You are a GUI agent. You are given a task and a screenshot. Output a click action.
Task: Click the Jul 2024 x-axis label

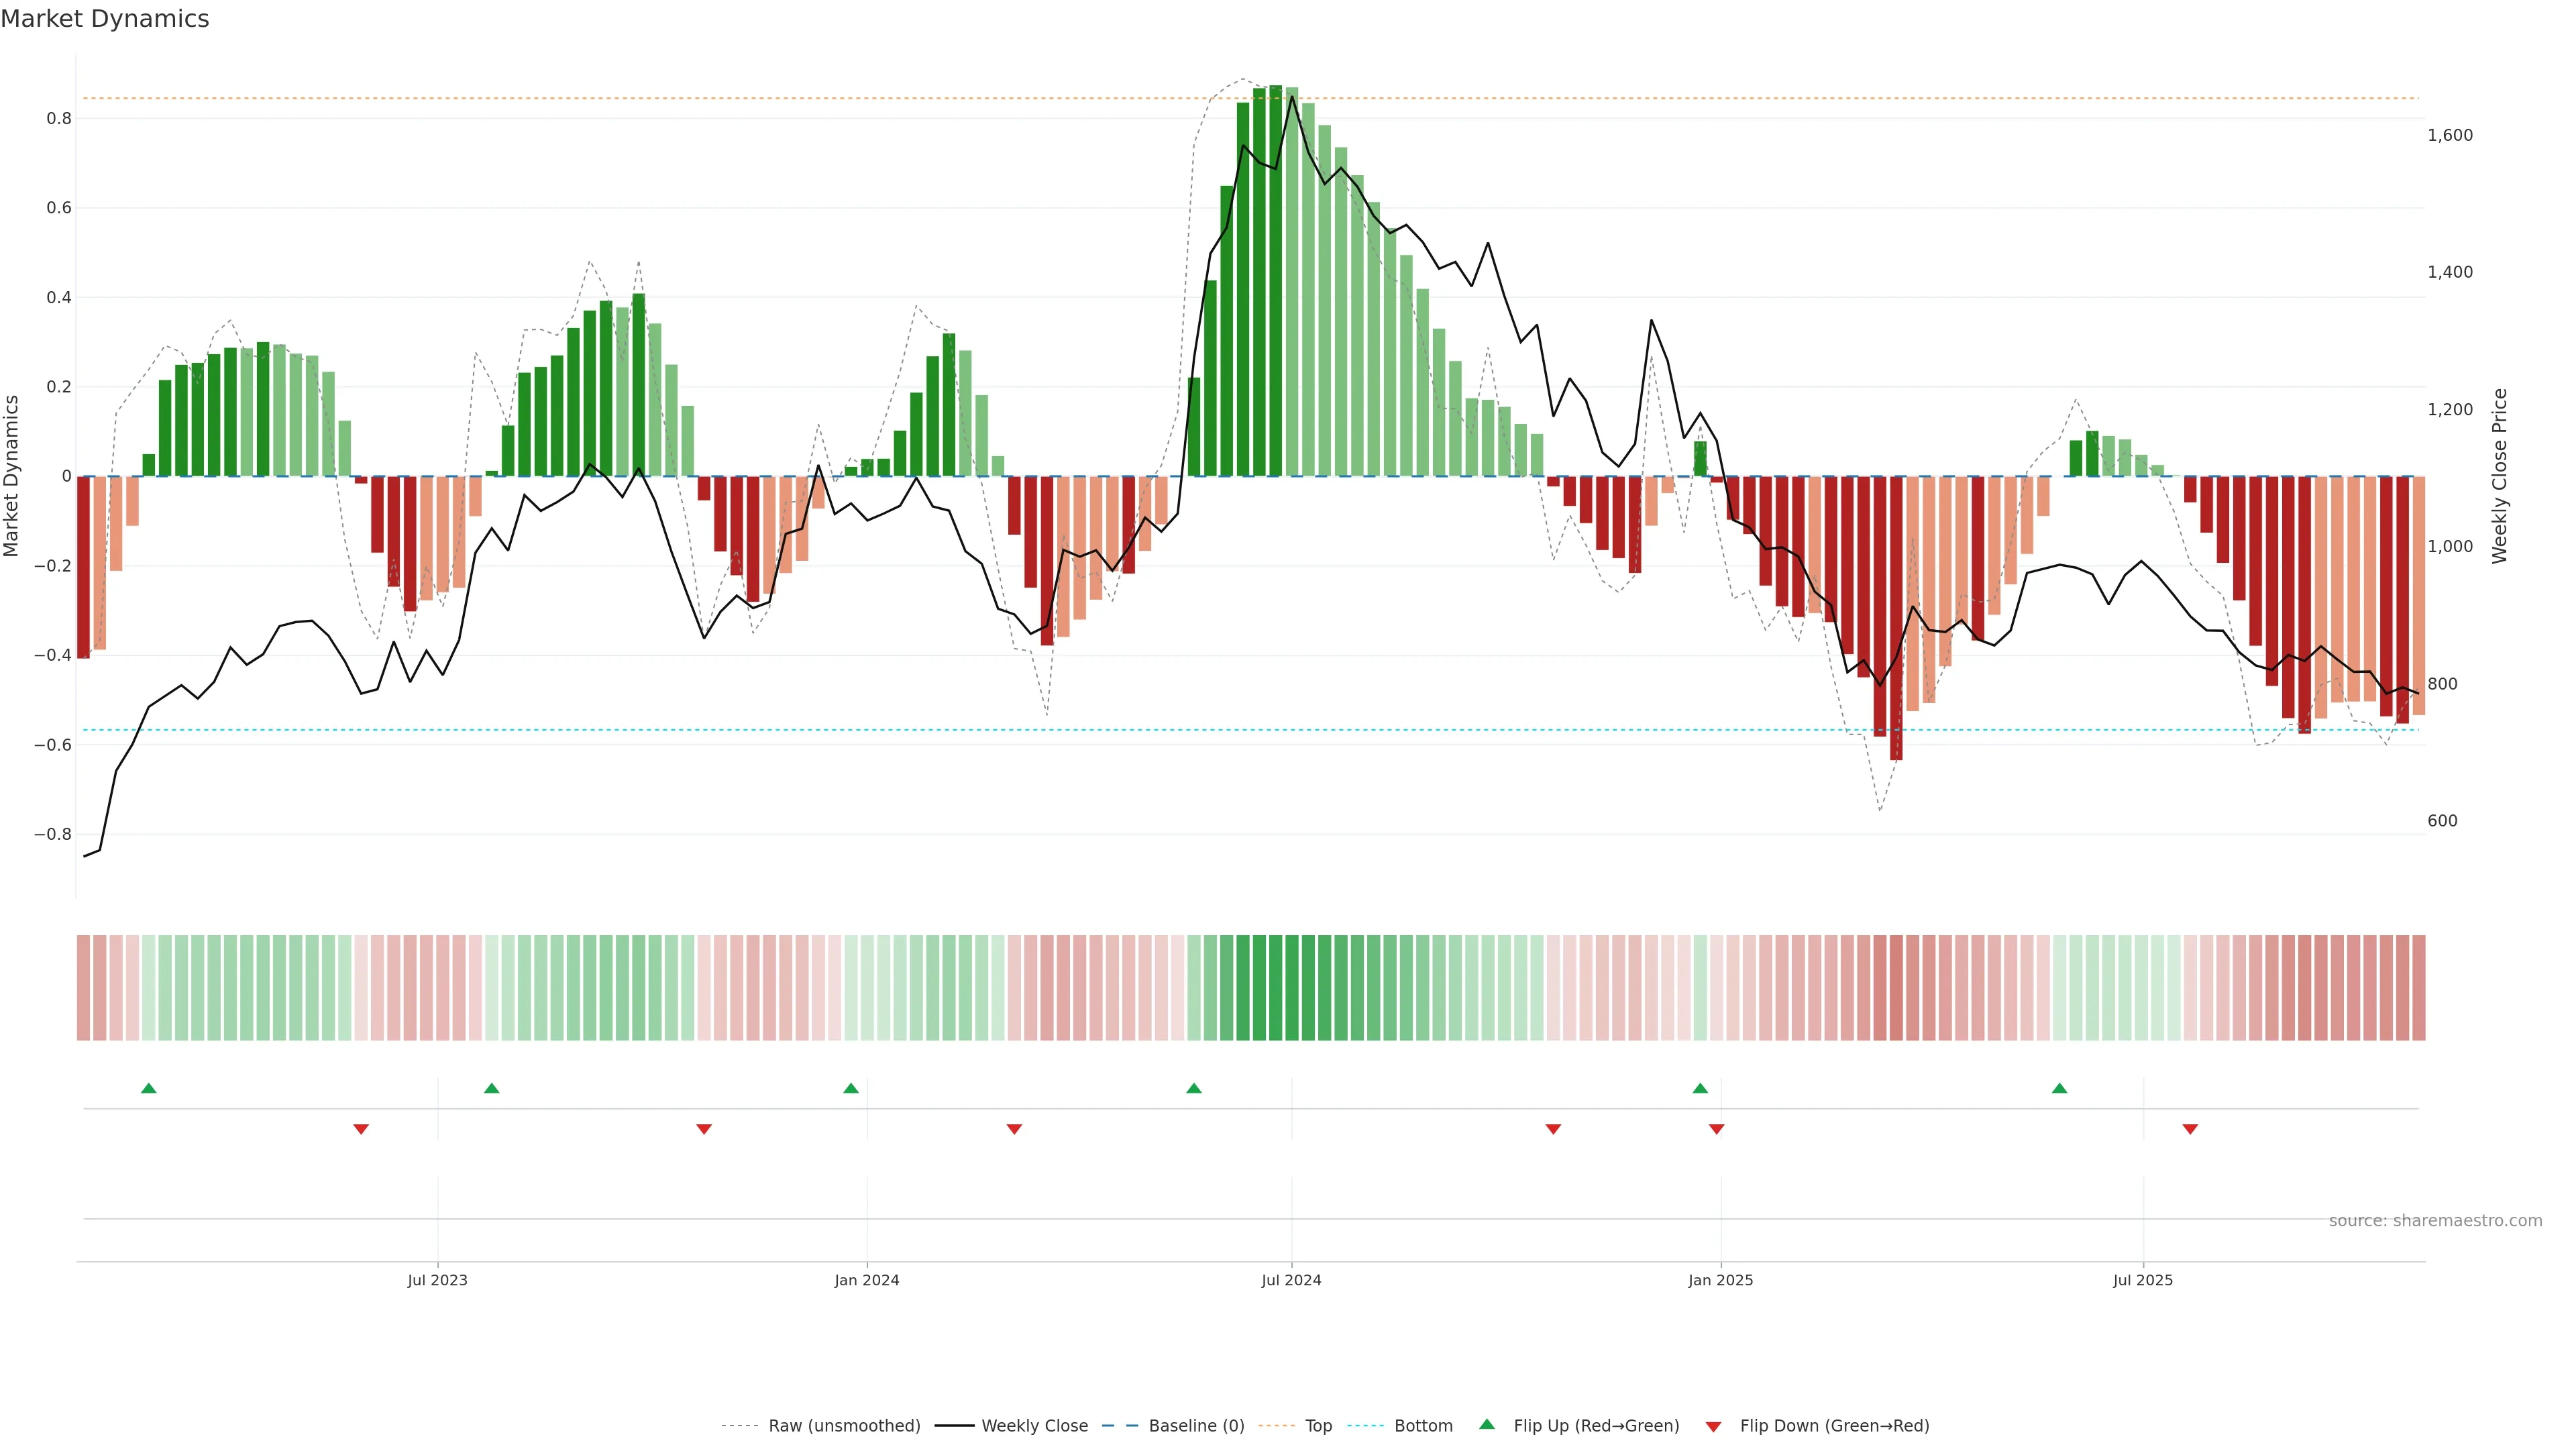(1291, 1280)
